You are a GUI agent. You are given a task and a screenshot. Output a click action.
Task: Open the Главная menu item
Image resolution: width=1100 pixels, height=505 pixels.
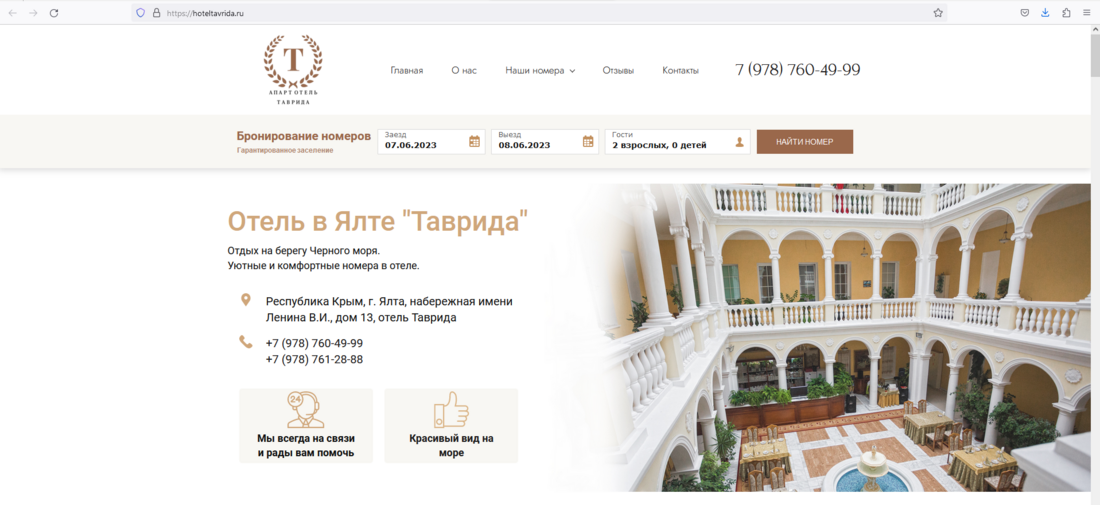click(x=407, y=70)
